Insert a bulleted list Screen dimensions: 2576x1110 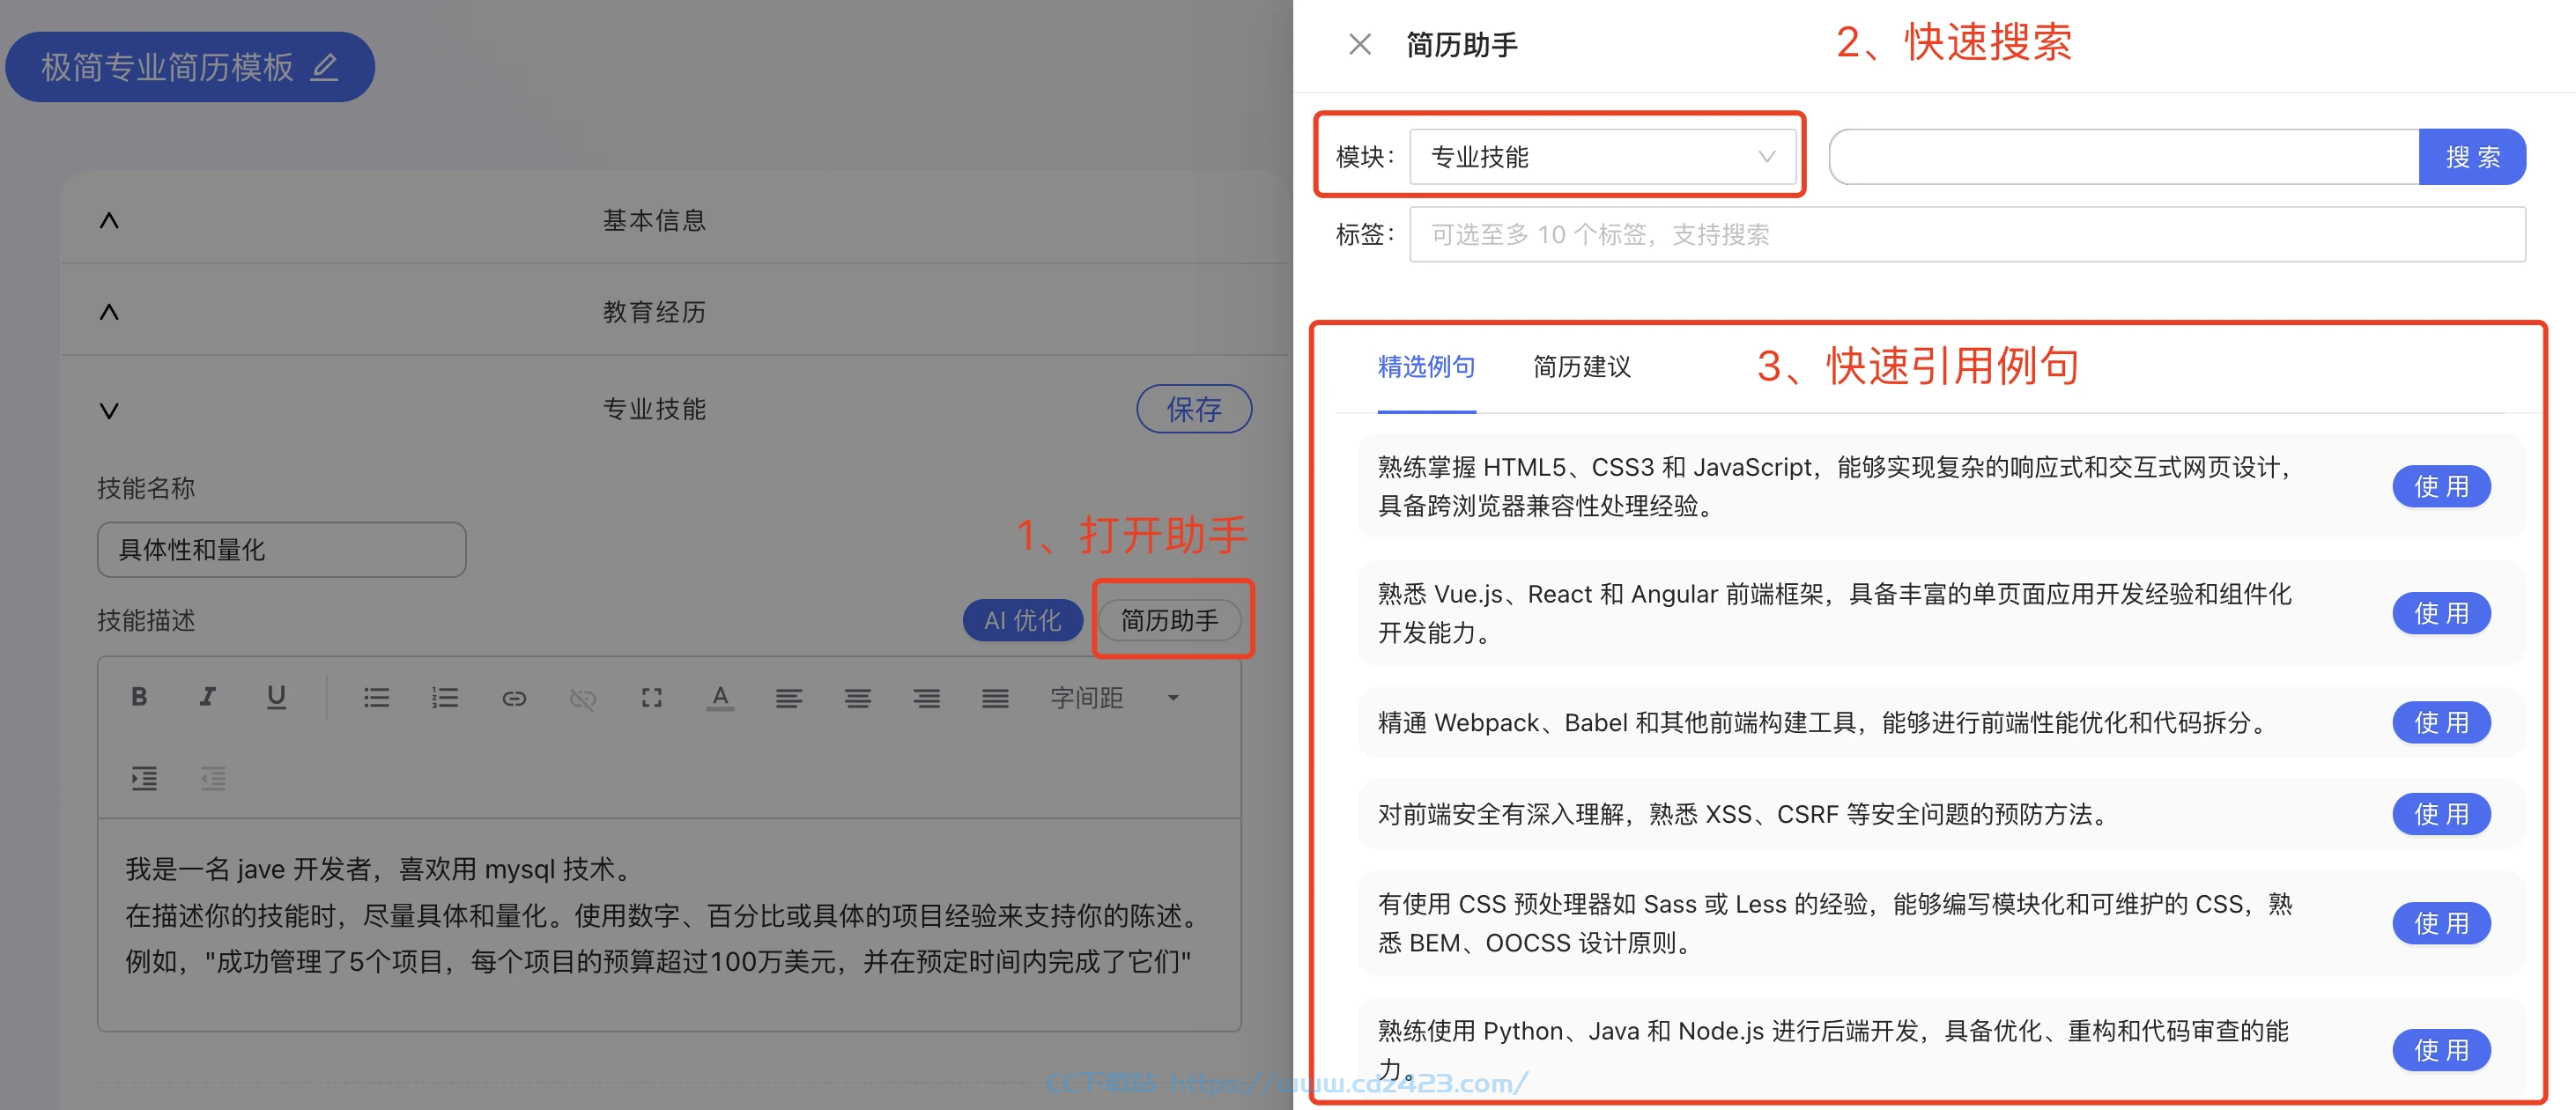pos(376,697)
